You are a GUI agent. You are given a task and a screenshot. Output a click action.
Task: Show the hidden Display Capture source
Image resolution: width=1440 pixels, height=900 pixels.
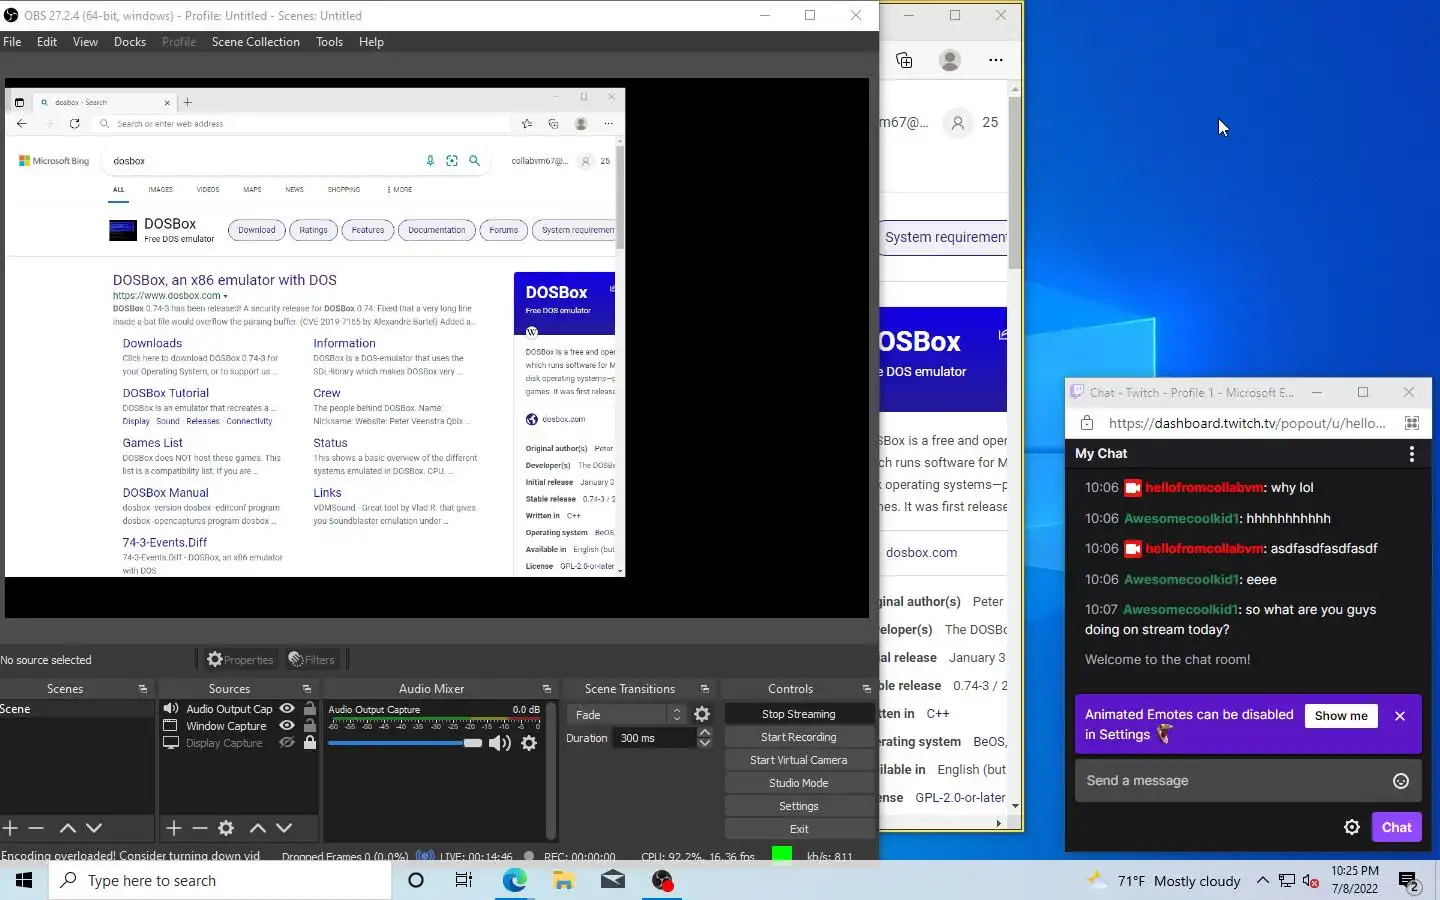click(x=287, y=743)
